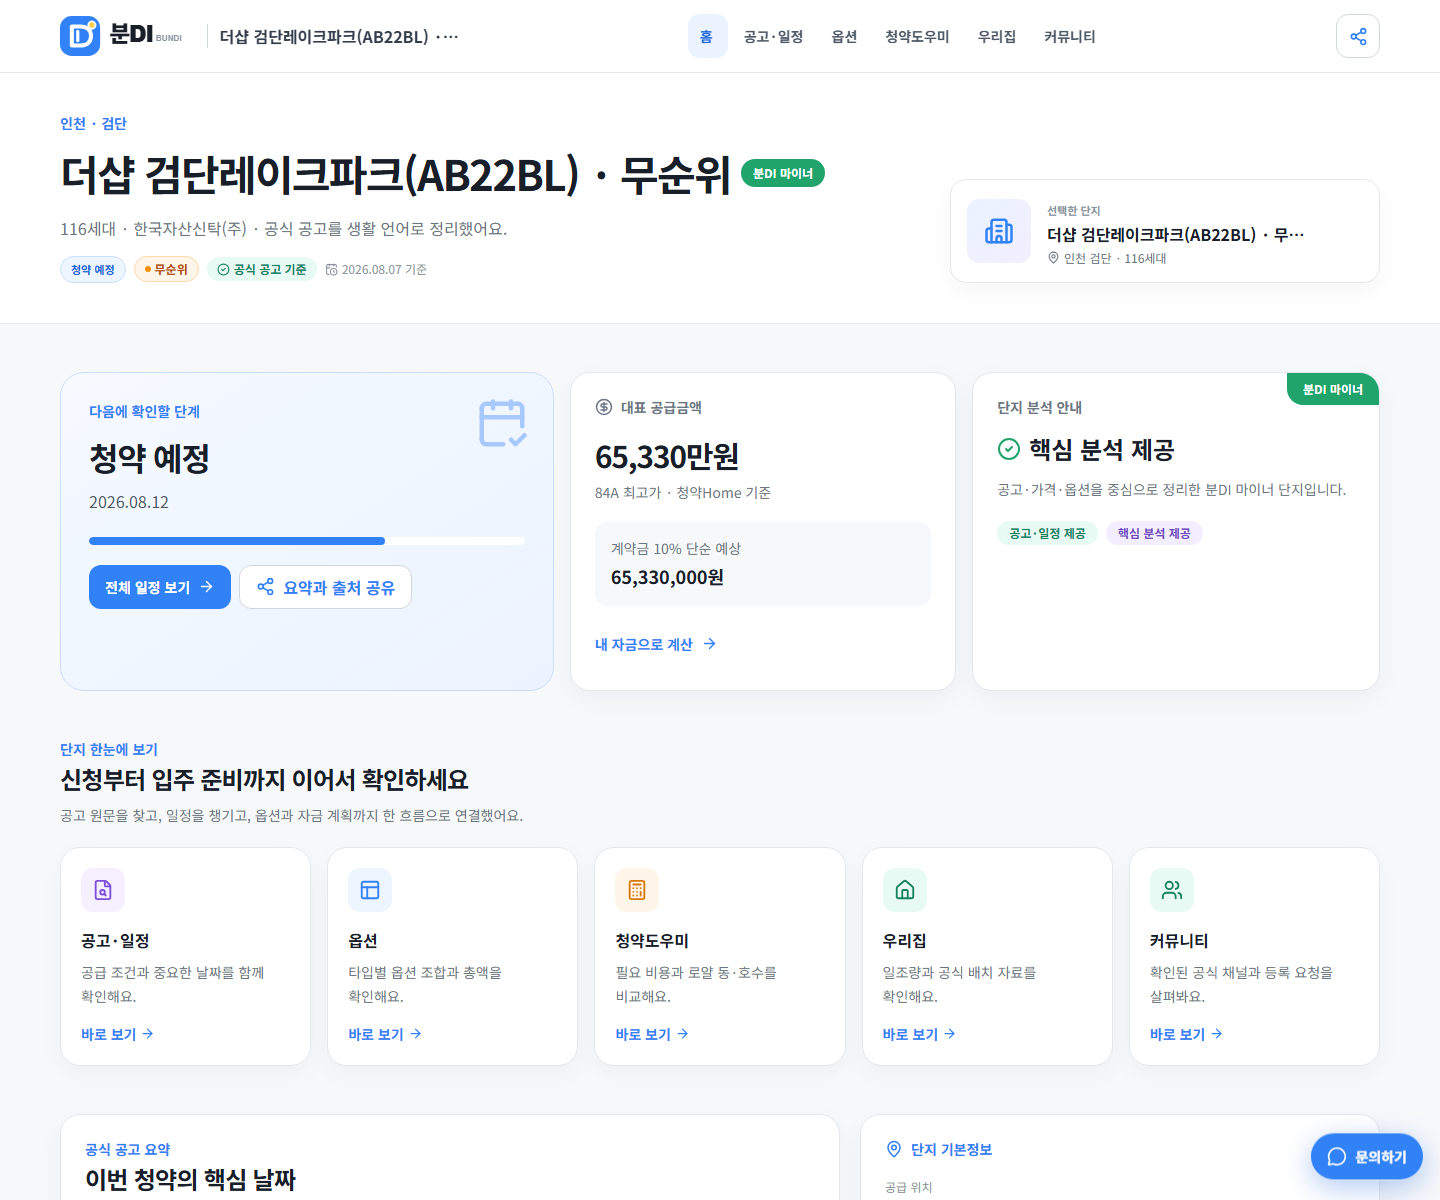Viewport: 1440px width, 1200px height.
Task: Click the 선택한 단지 label in the selected complex card
Action: (1073, 210)
